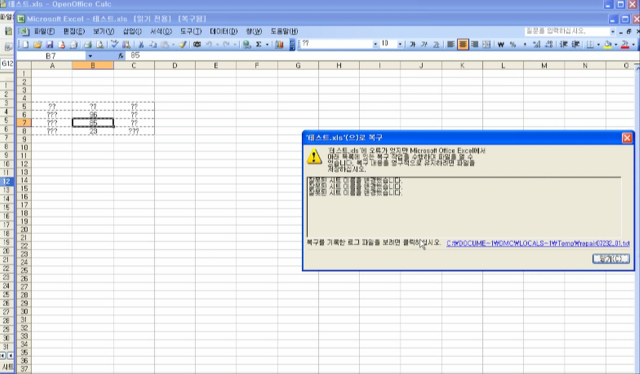Screen dimensions: 640x374
Task: Click the Increase Decimal icon
Action: pyautogui.click(x=537, y=44)
